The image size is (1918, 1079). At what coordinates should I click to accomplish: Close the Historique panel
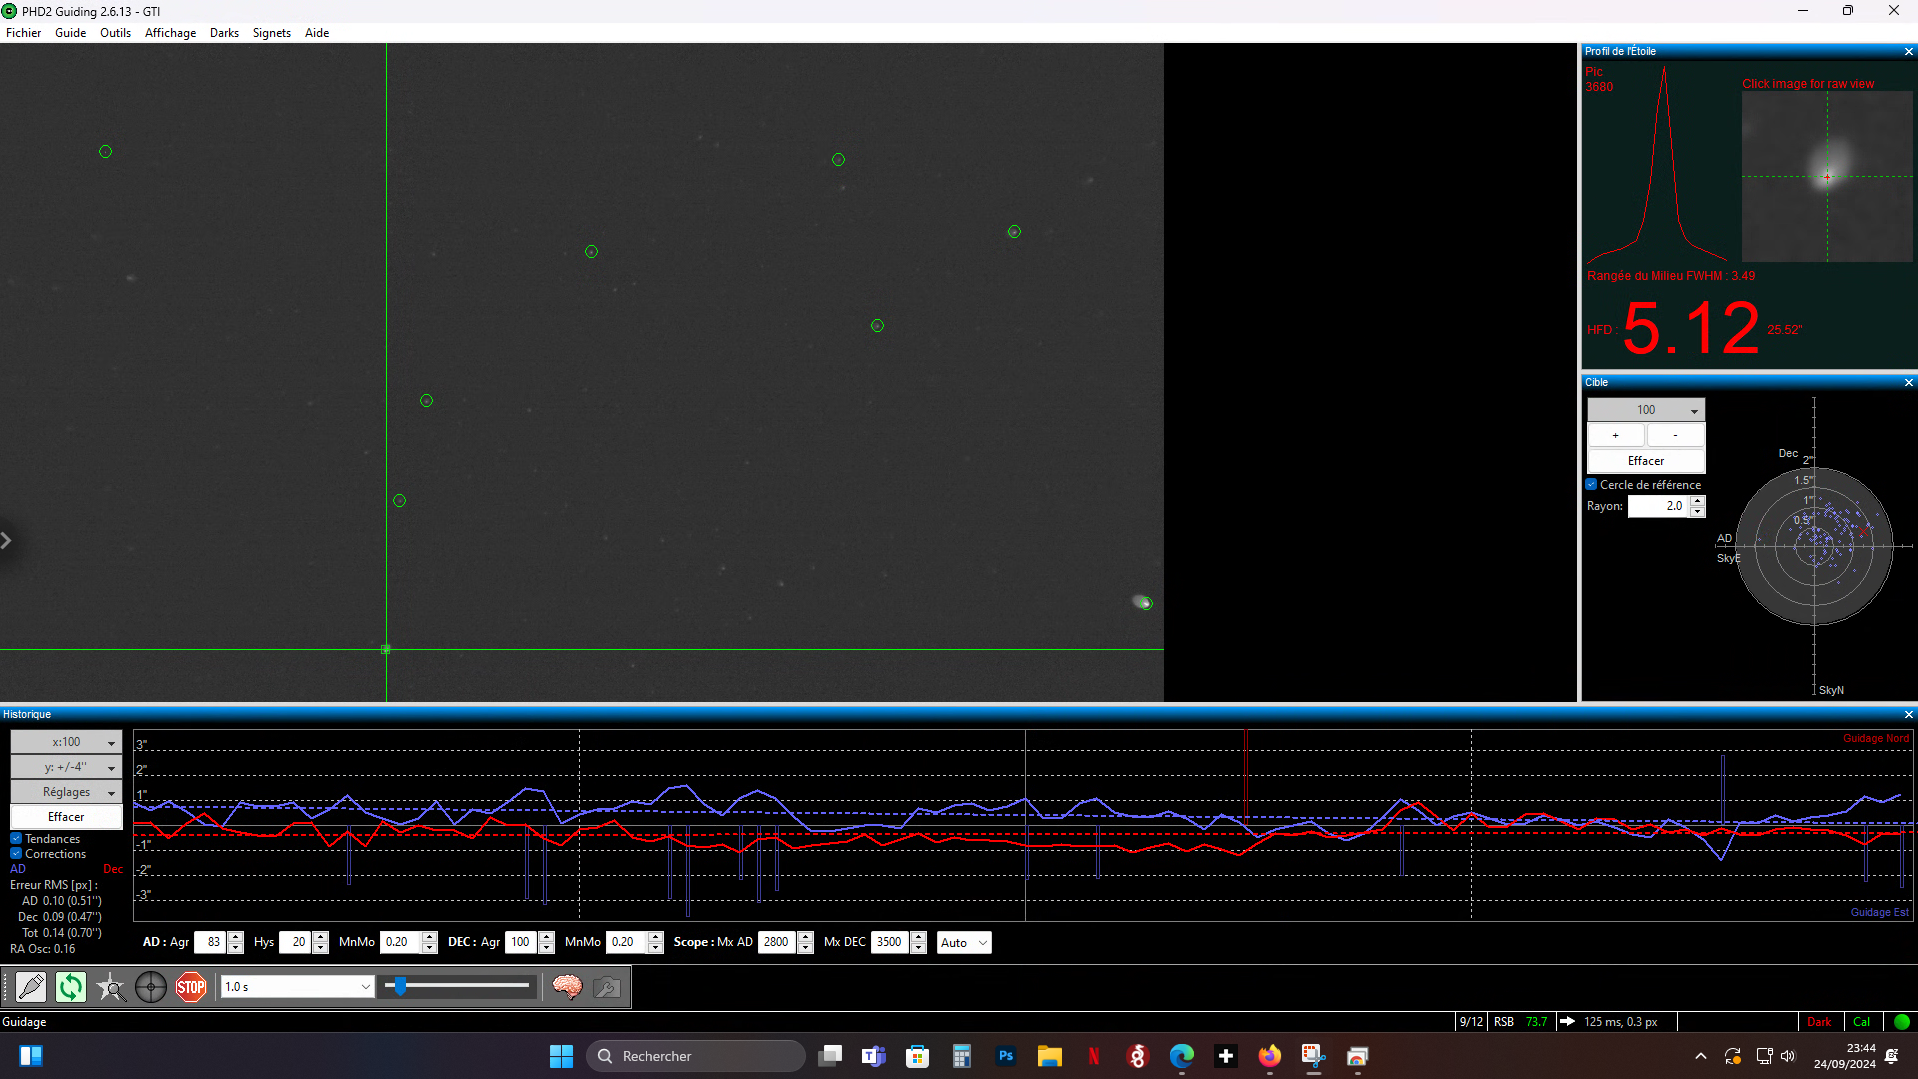click(1908, 715)
